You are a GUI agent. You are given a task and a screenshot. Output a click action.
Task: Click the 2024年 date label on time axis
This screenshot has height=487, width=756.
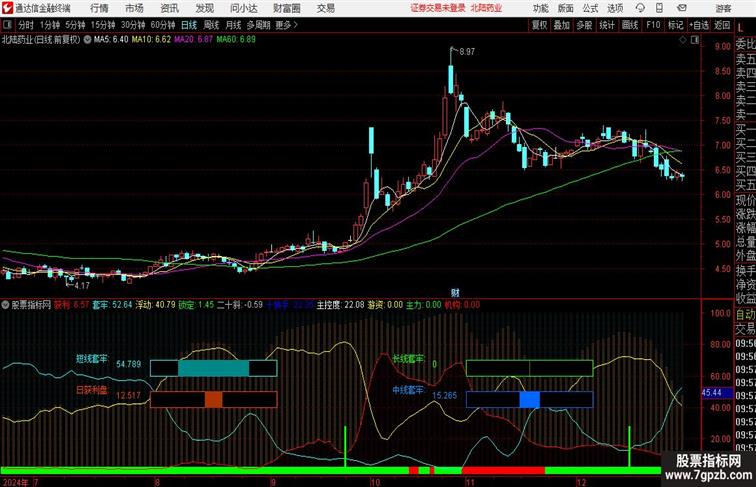[x=15, y=482]
